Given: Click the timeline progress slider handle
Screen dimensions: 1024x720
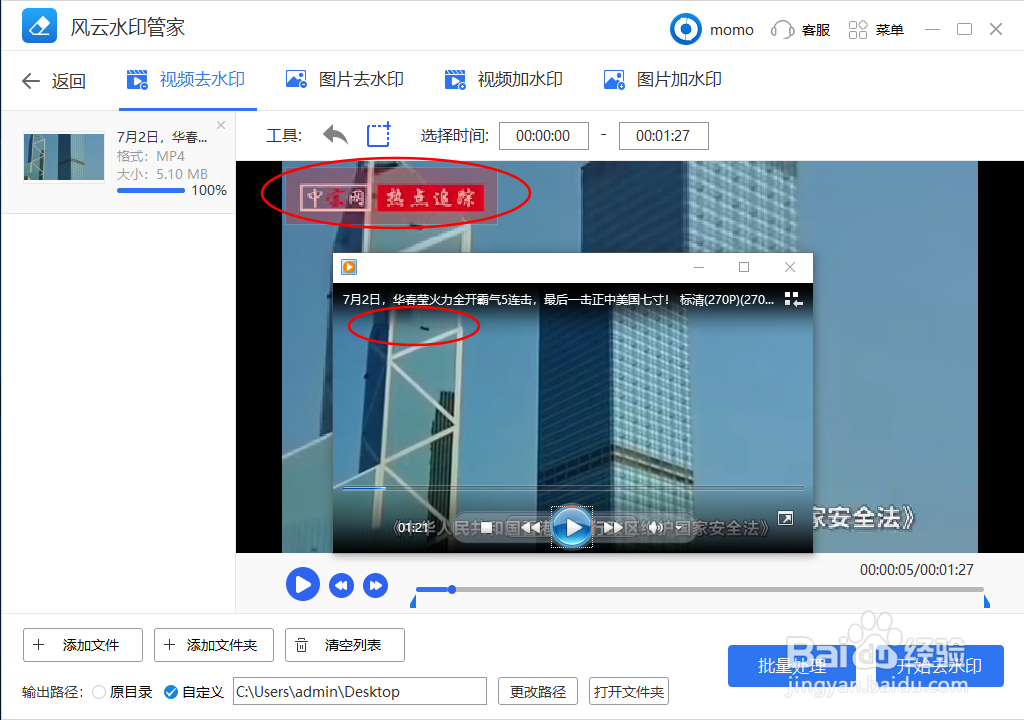Looking at the screenshot, I should [451, 590].
